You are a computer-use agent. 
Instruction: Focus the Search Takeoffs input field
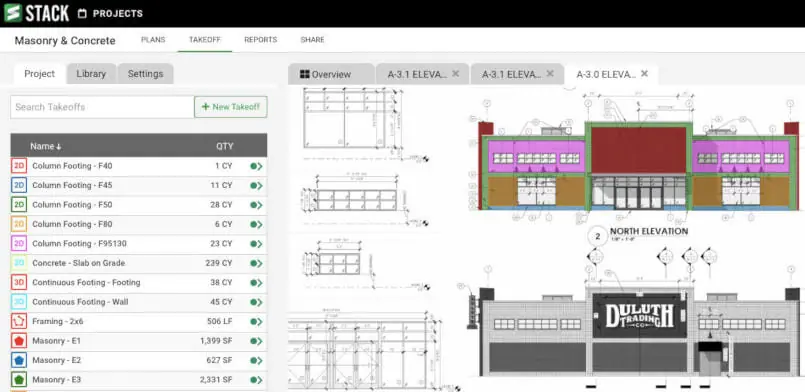pyautogui.click(x=102, y=107)
